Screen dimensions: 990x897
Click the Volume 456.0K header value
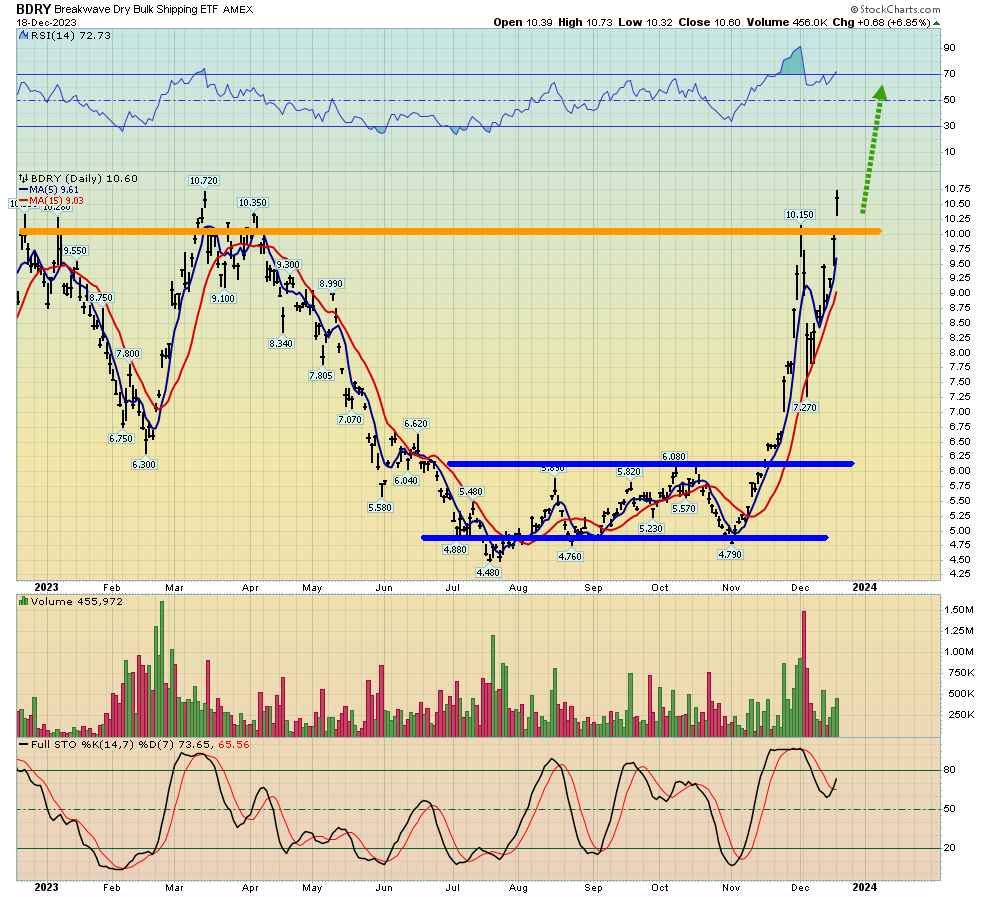(x=787, y=23)
